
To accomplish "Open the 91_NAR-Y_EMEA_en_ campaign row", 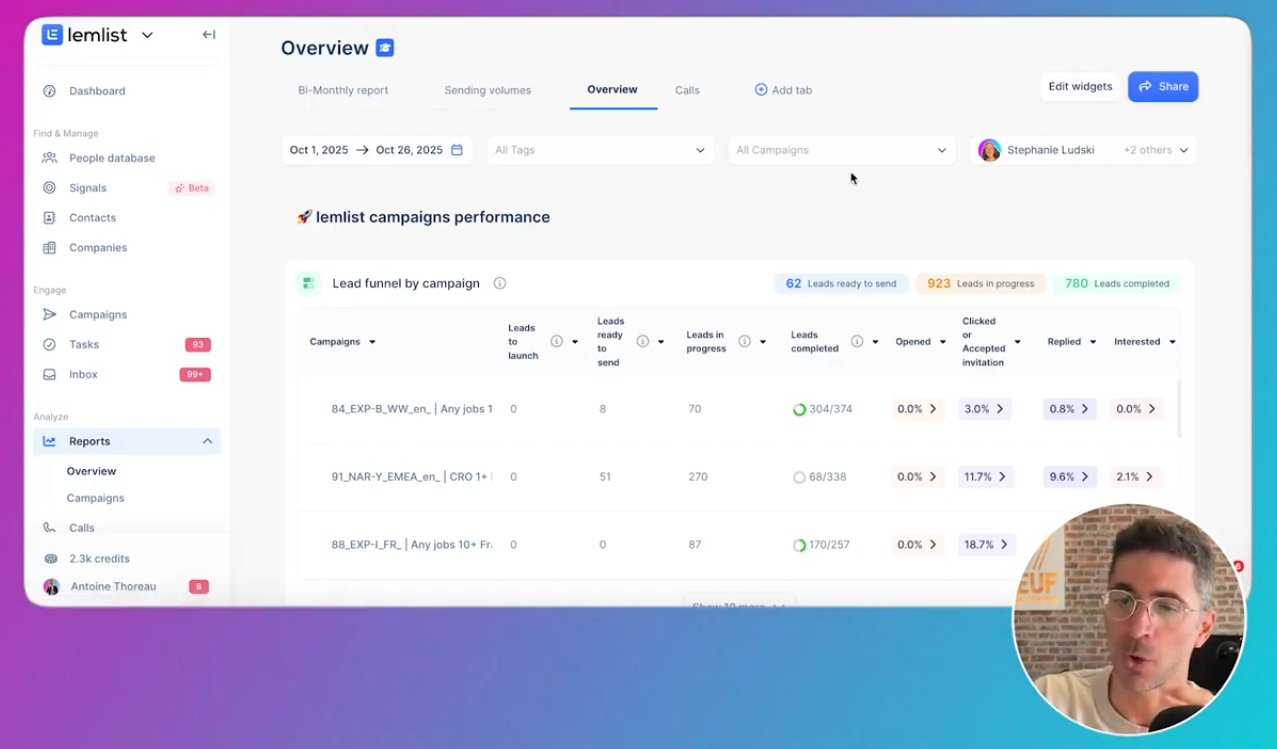I will coord(736,477).
